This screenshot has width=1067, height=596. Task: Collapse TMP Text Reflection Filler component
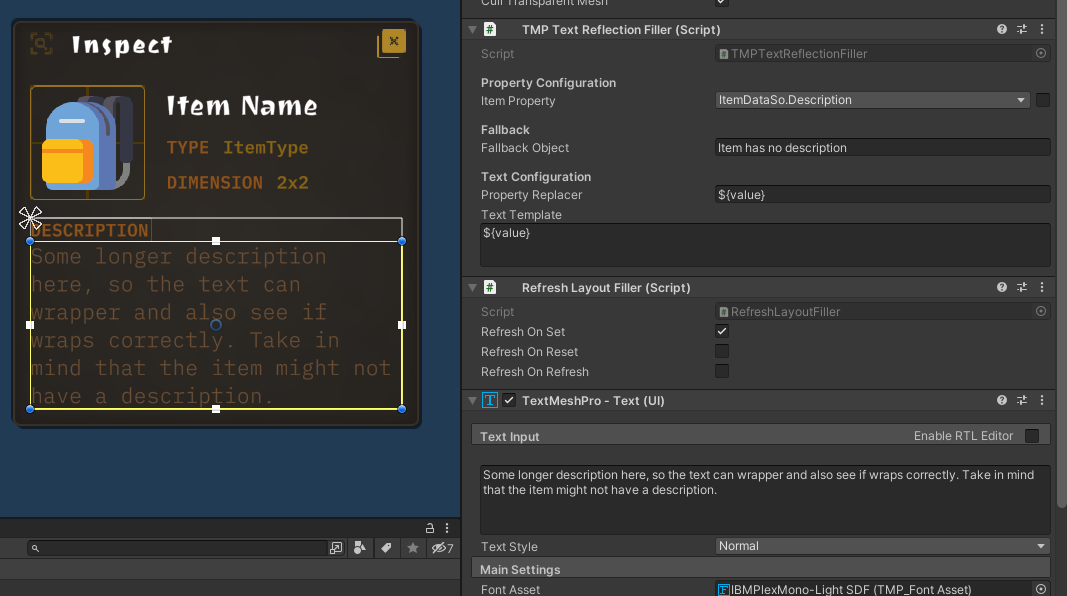[472, 30]
